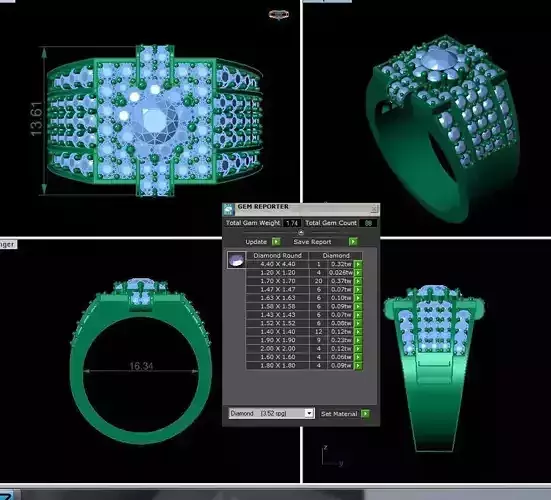Click the count 9 cell in the 1.90 row
Viewport: 551px width, 500px height.
[319, 340]
